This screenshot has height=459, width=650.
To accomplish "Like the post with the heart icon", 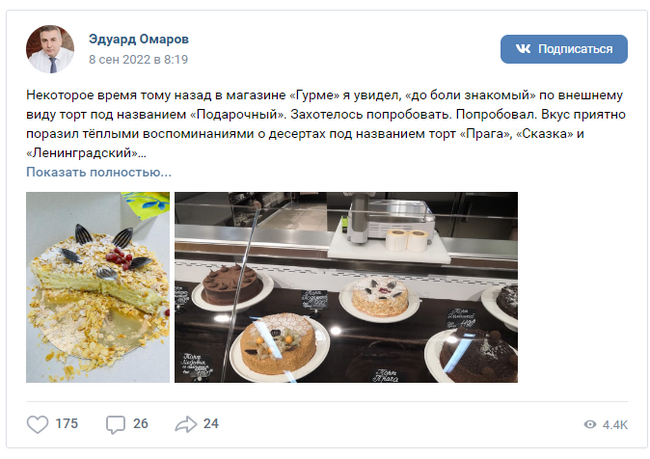I will pyautogui.click(x=37, y=424).
